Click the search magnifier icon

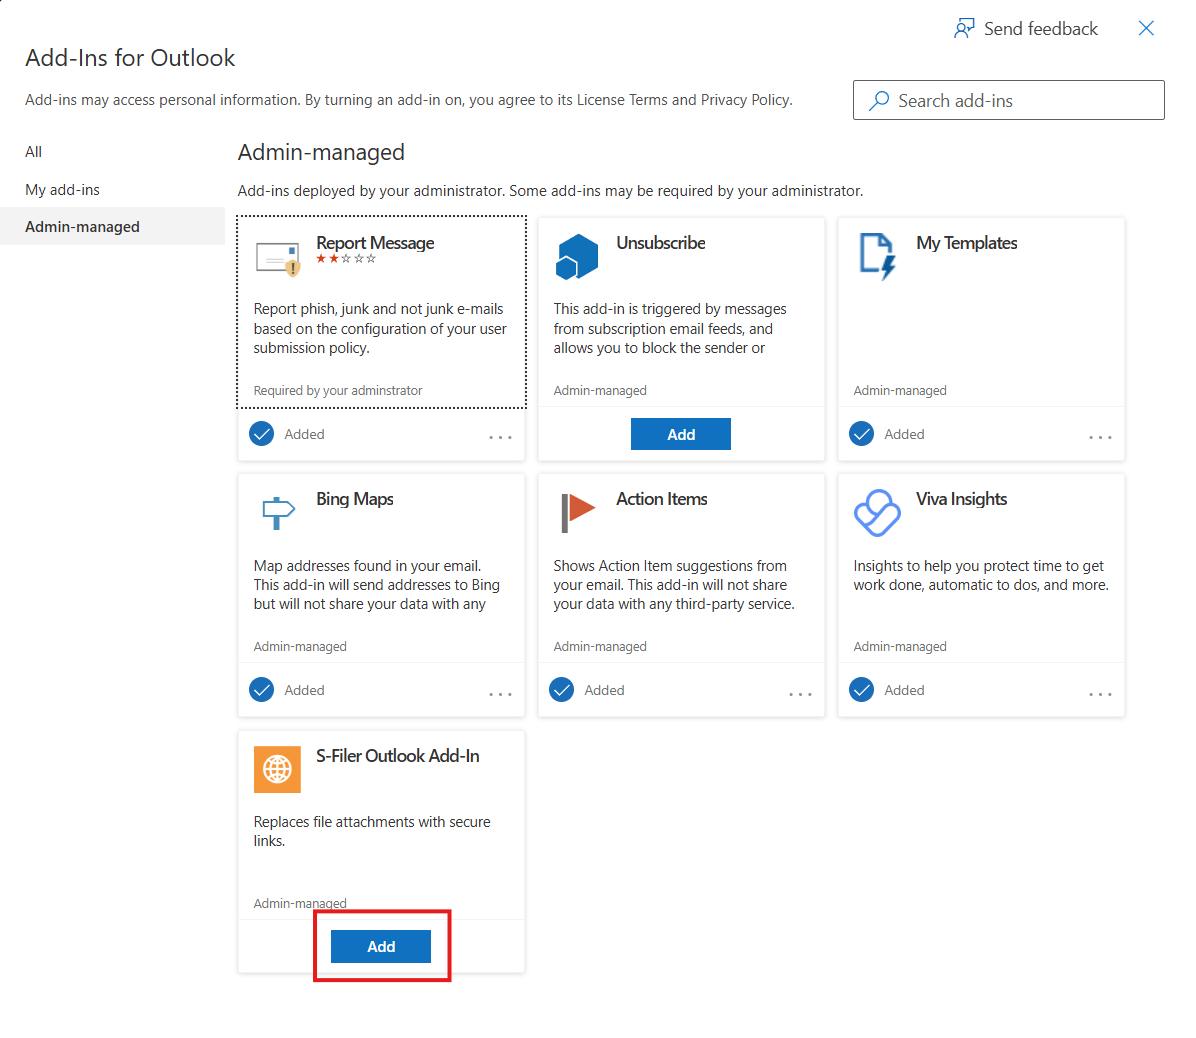click(x=879, y=101)
